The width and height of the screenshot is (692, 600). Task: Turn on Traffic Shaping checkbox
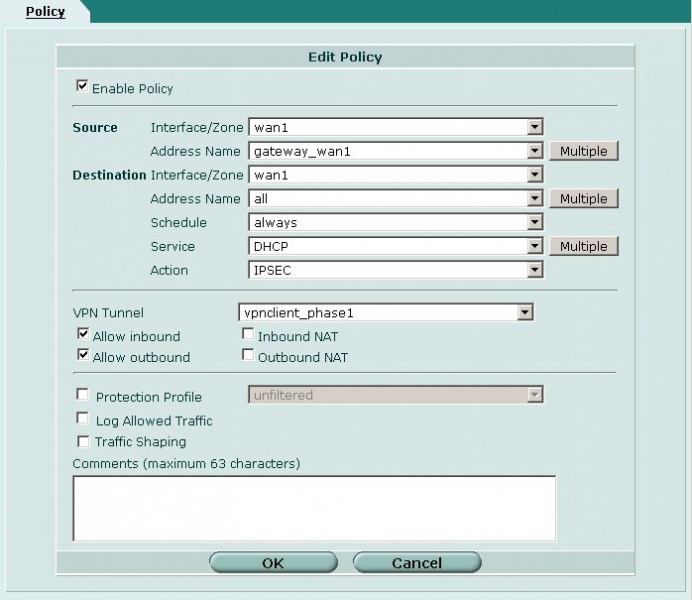tap(83, 441)
